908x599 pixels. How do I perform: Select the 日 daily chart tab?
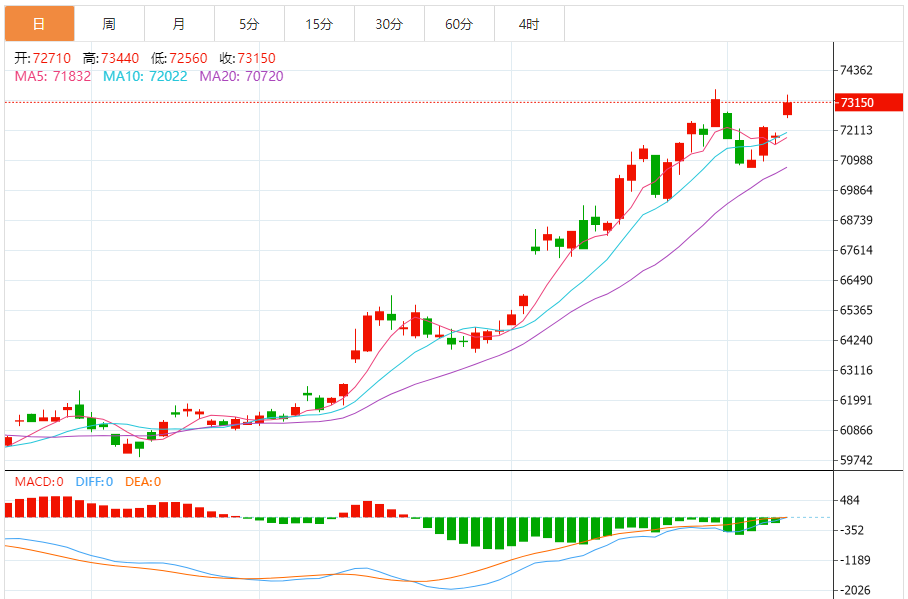39,24
